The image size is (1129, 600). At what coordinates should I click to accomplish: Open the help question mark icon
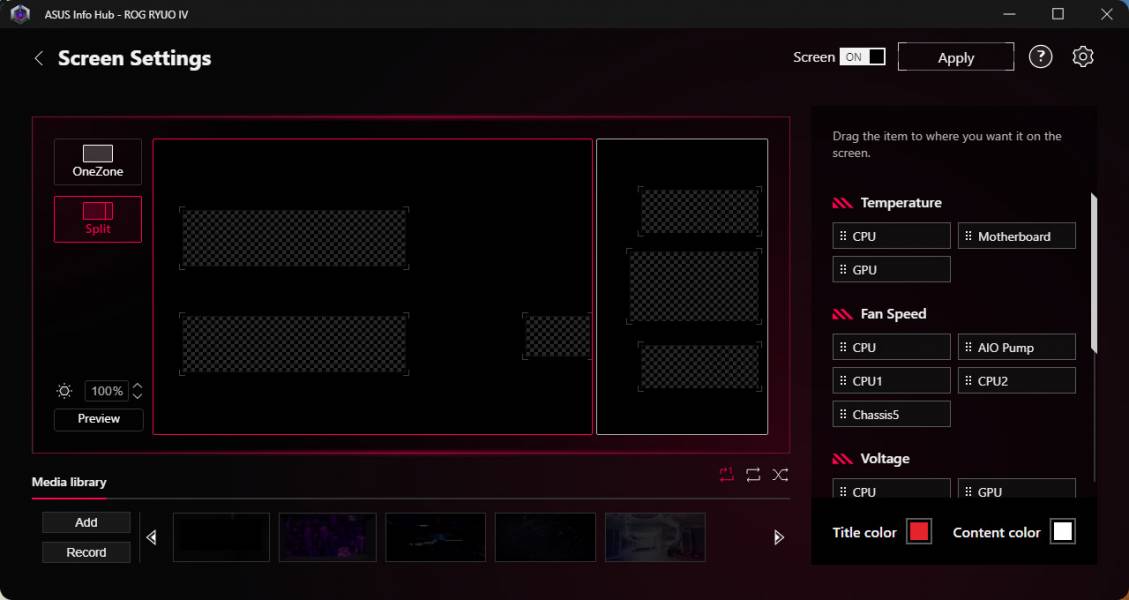pos(1040,57)
